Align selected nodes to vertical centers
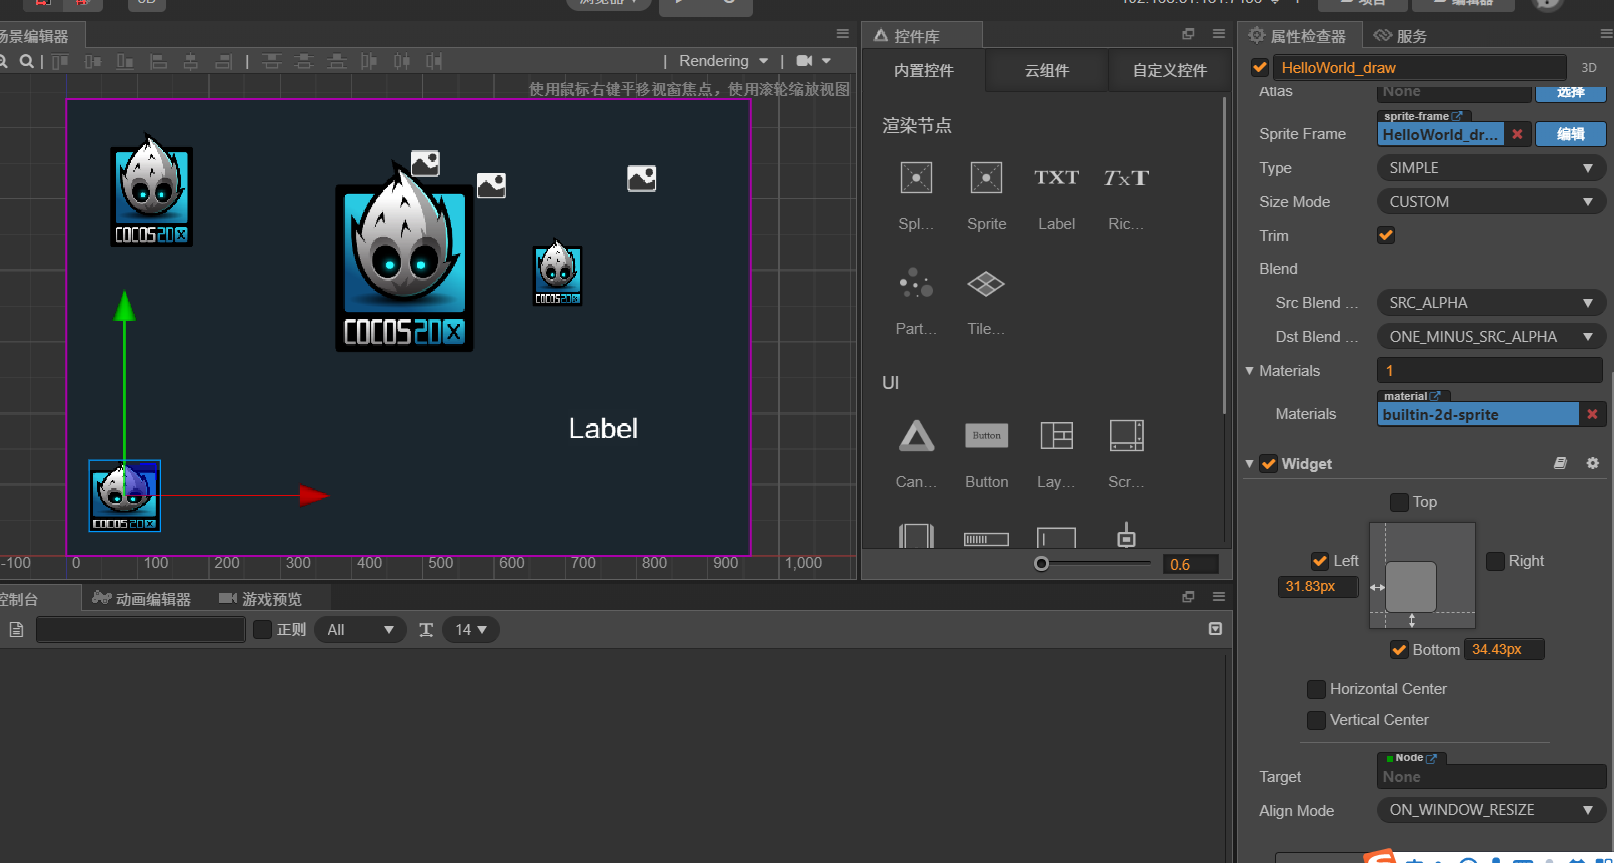Image resolution: width=1614 pixels, height=863 pixels. 93,61
